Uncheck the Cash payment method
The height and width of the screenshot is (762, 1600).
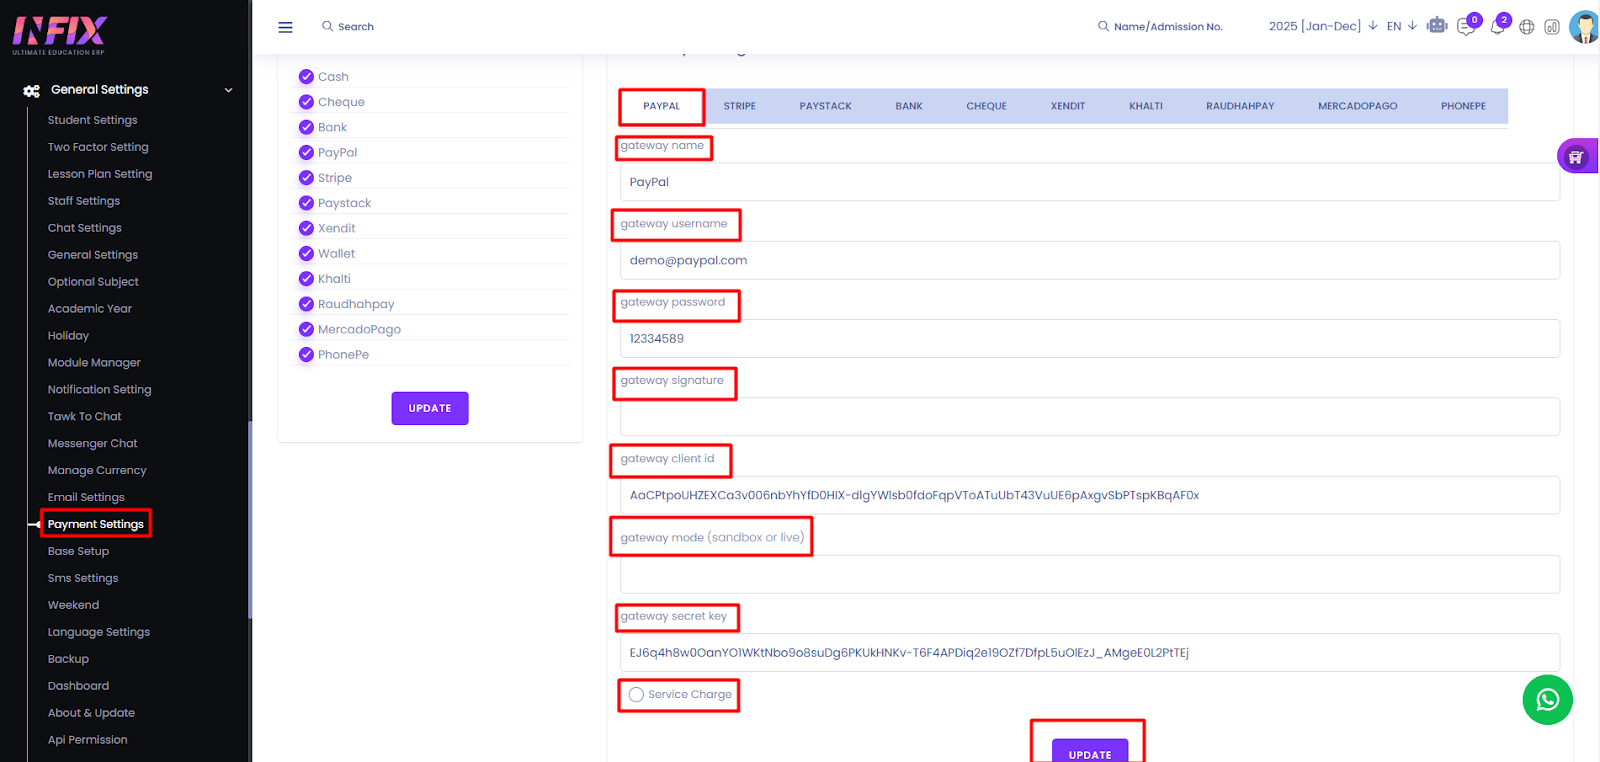click(306, 76)
